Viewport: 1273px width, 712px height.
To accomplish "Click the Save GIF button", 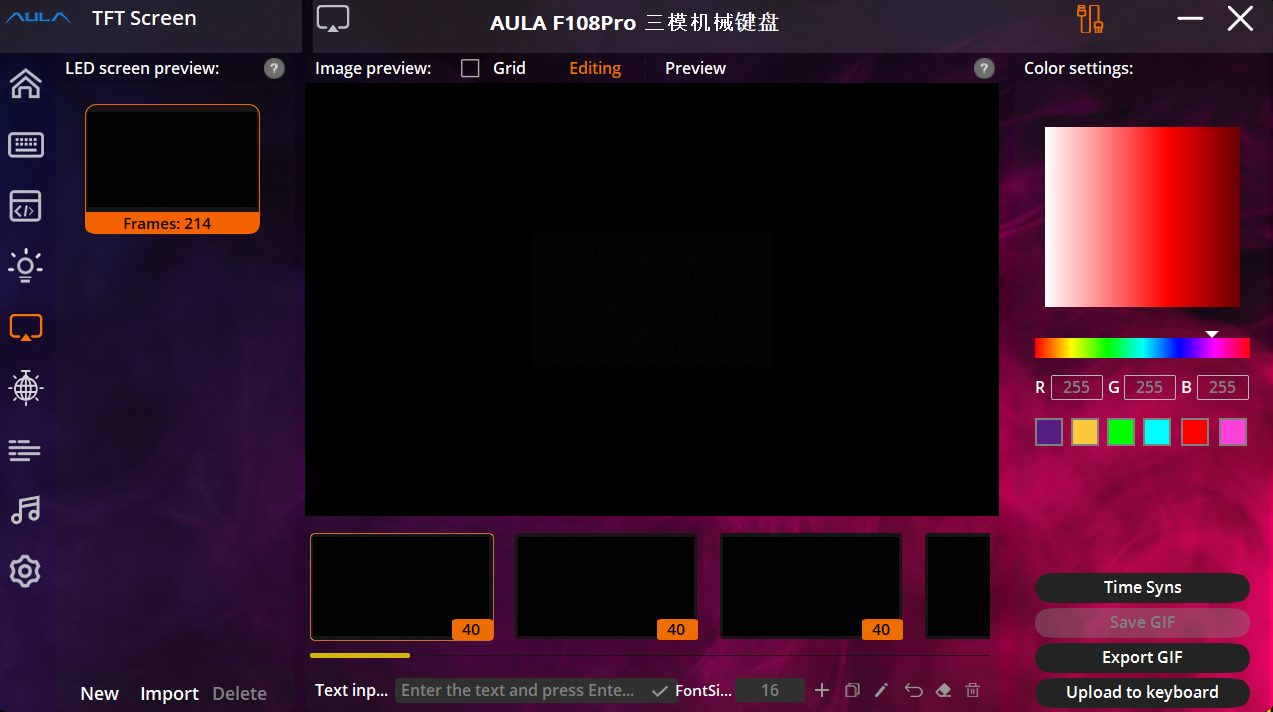I will click(1142, 622).
